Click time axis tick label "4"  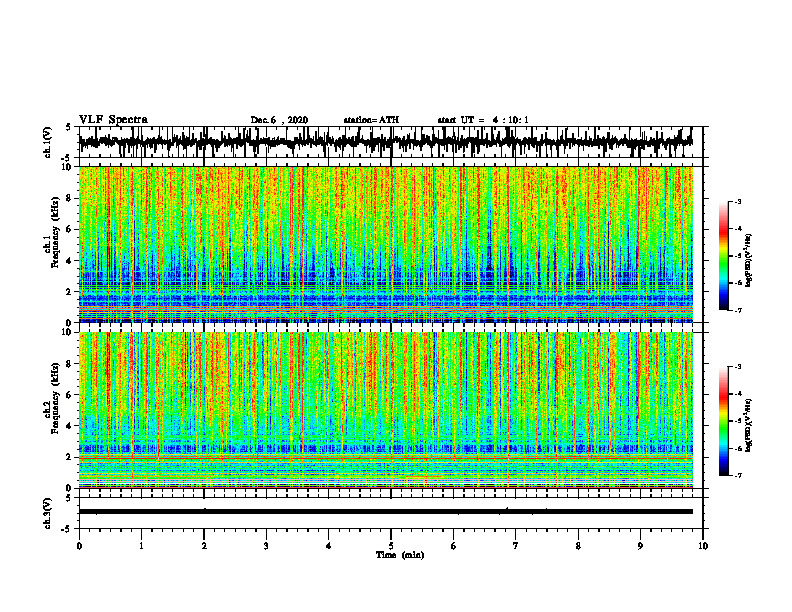[329, 546]
